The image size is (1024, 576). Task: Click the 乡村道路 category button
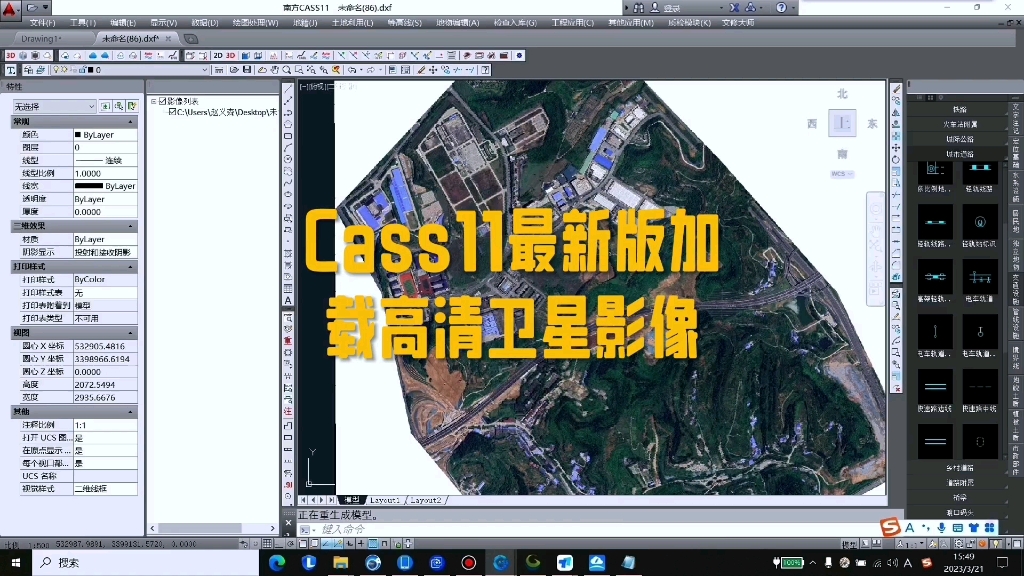pyautogui.click(x=959, y=468)
